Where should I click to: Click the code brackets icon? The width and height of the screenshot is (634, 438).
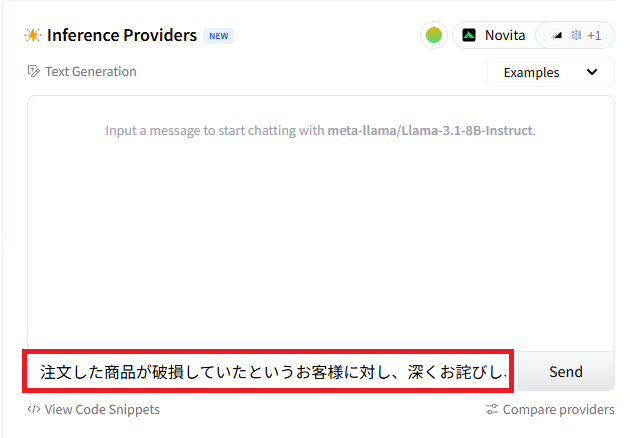point(34,409)
